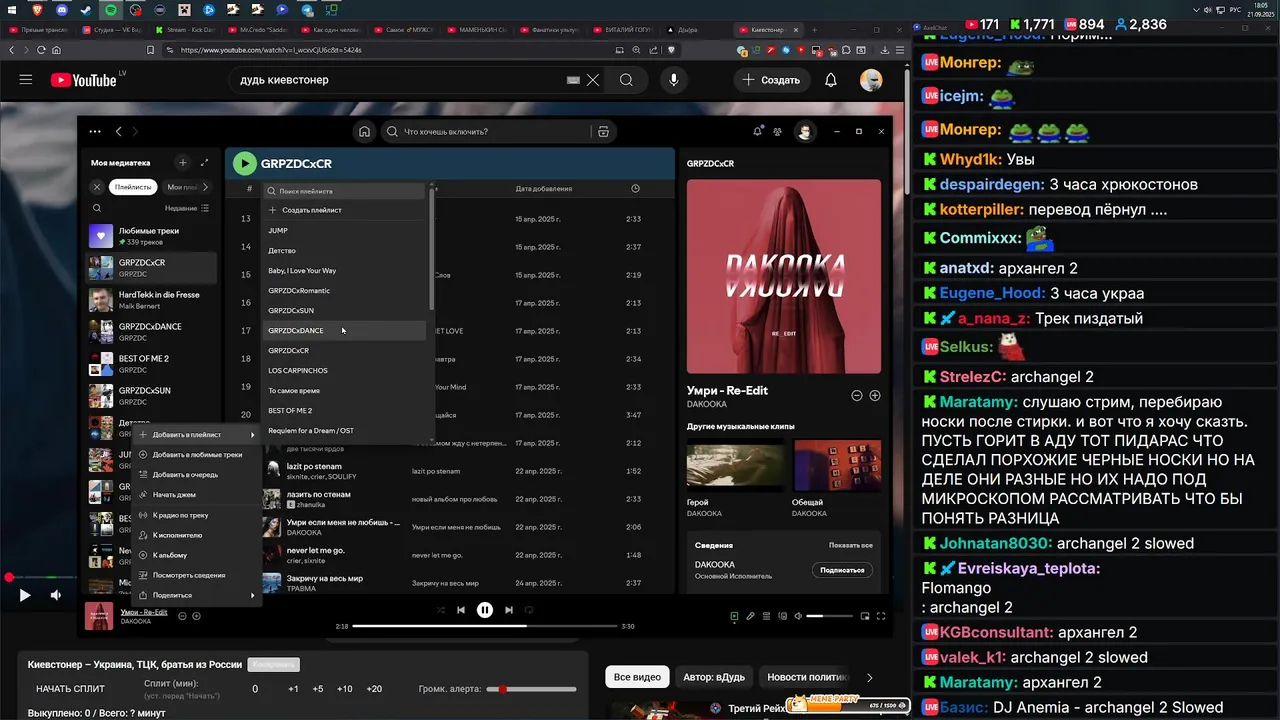The height and width of the screenshot is (720, 1280).
Task: Select К радио по треку
Action: tap(197, 515)
